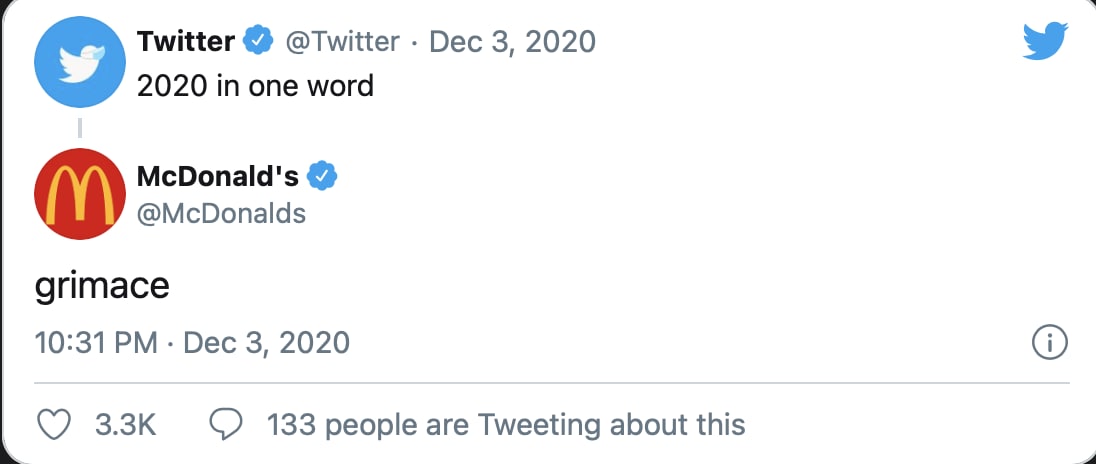Open the Dec 3, 2020 date in header
The width and height of the screenshot is (1096, 464).
pyautogui.click(x=512, y=42)
